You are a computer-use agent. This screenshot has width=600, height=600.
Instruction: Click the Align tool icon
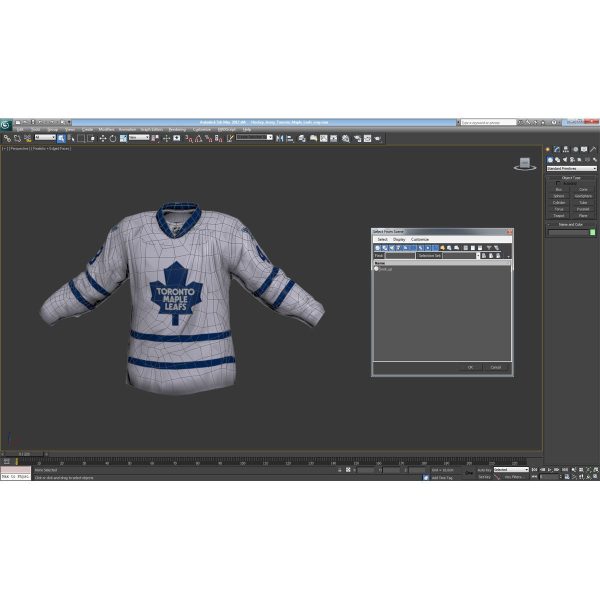(x=290, y=139)
